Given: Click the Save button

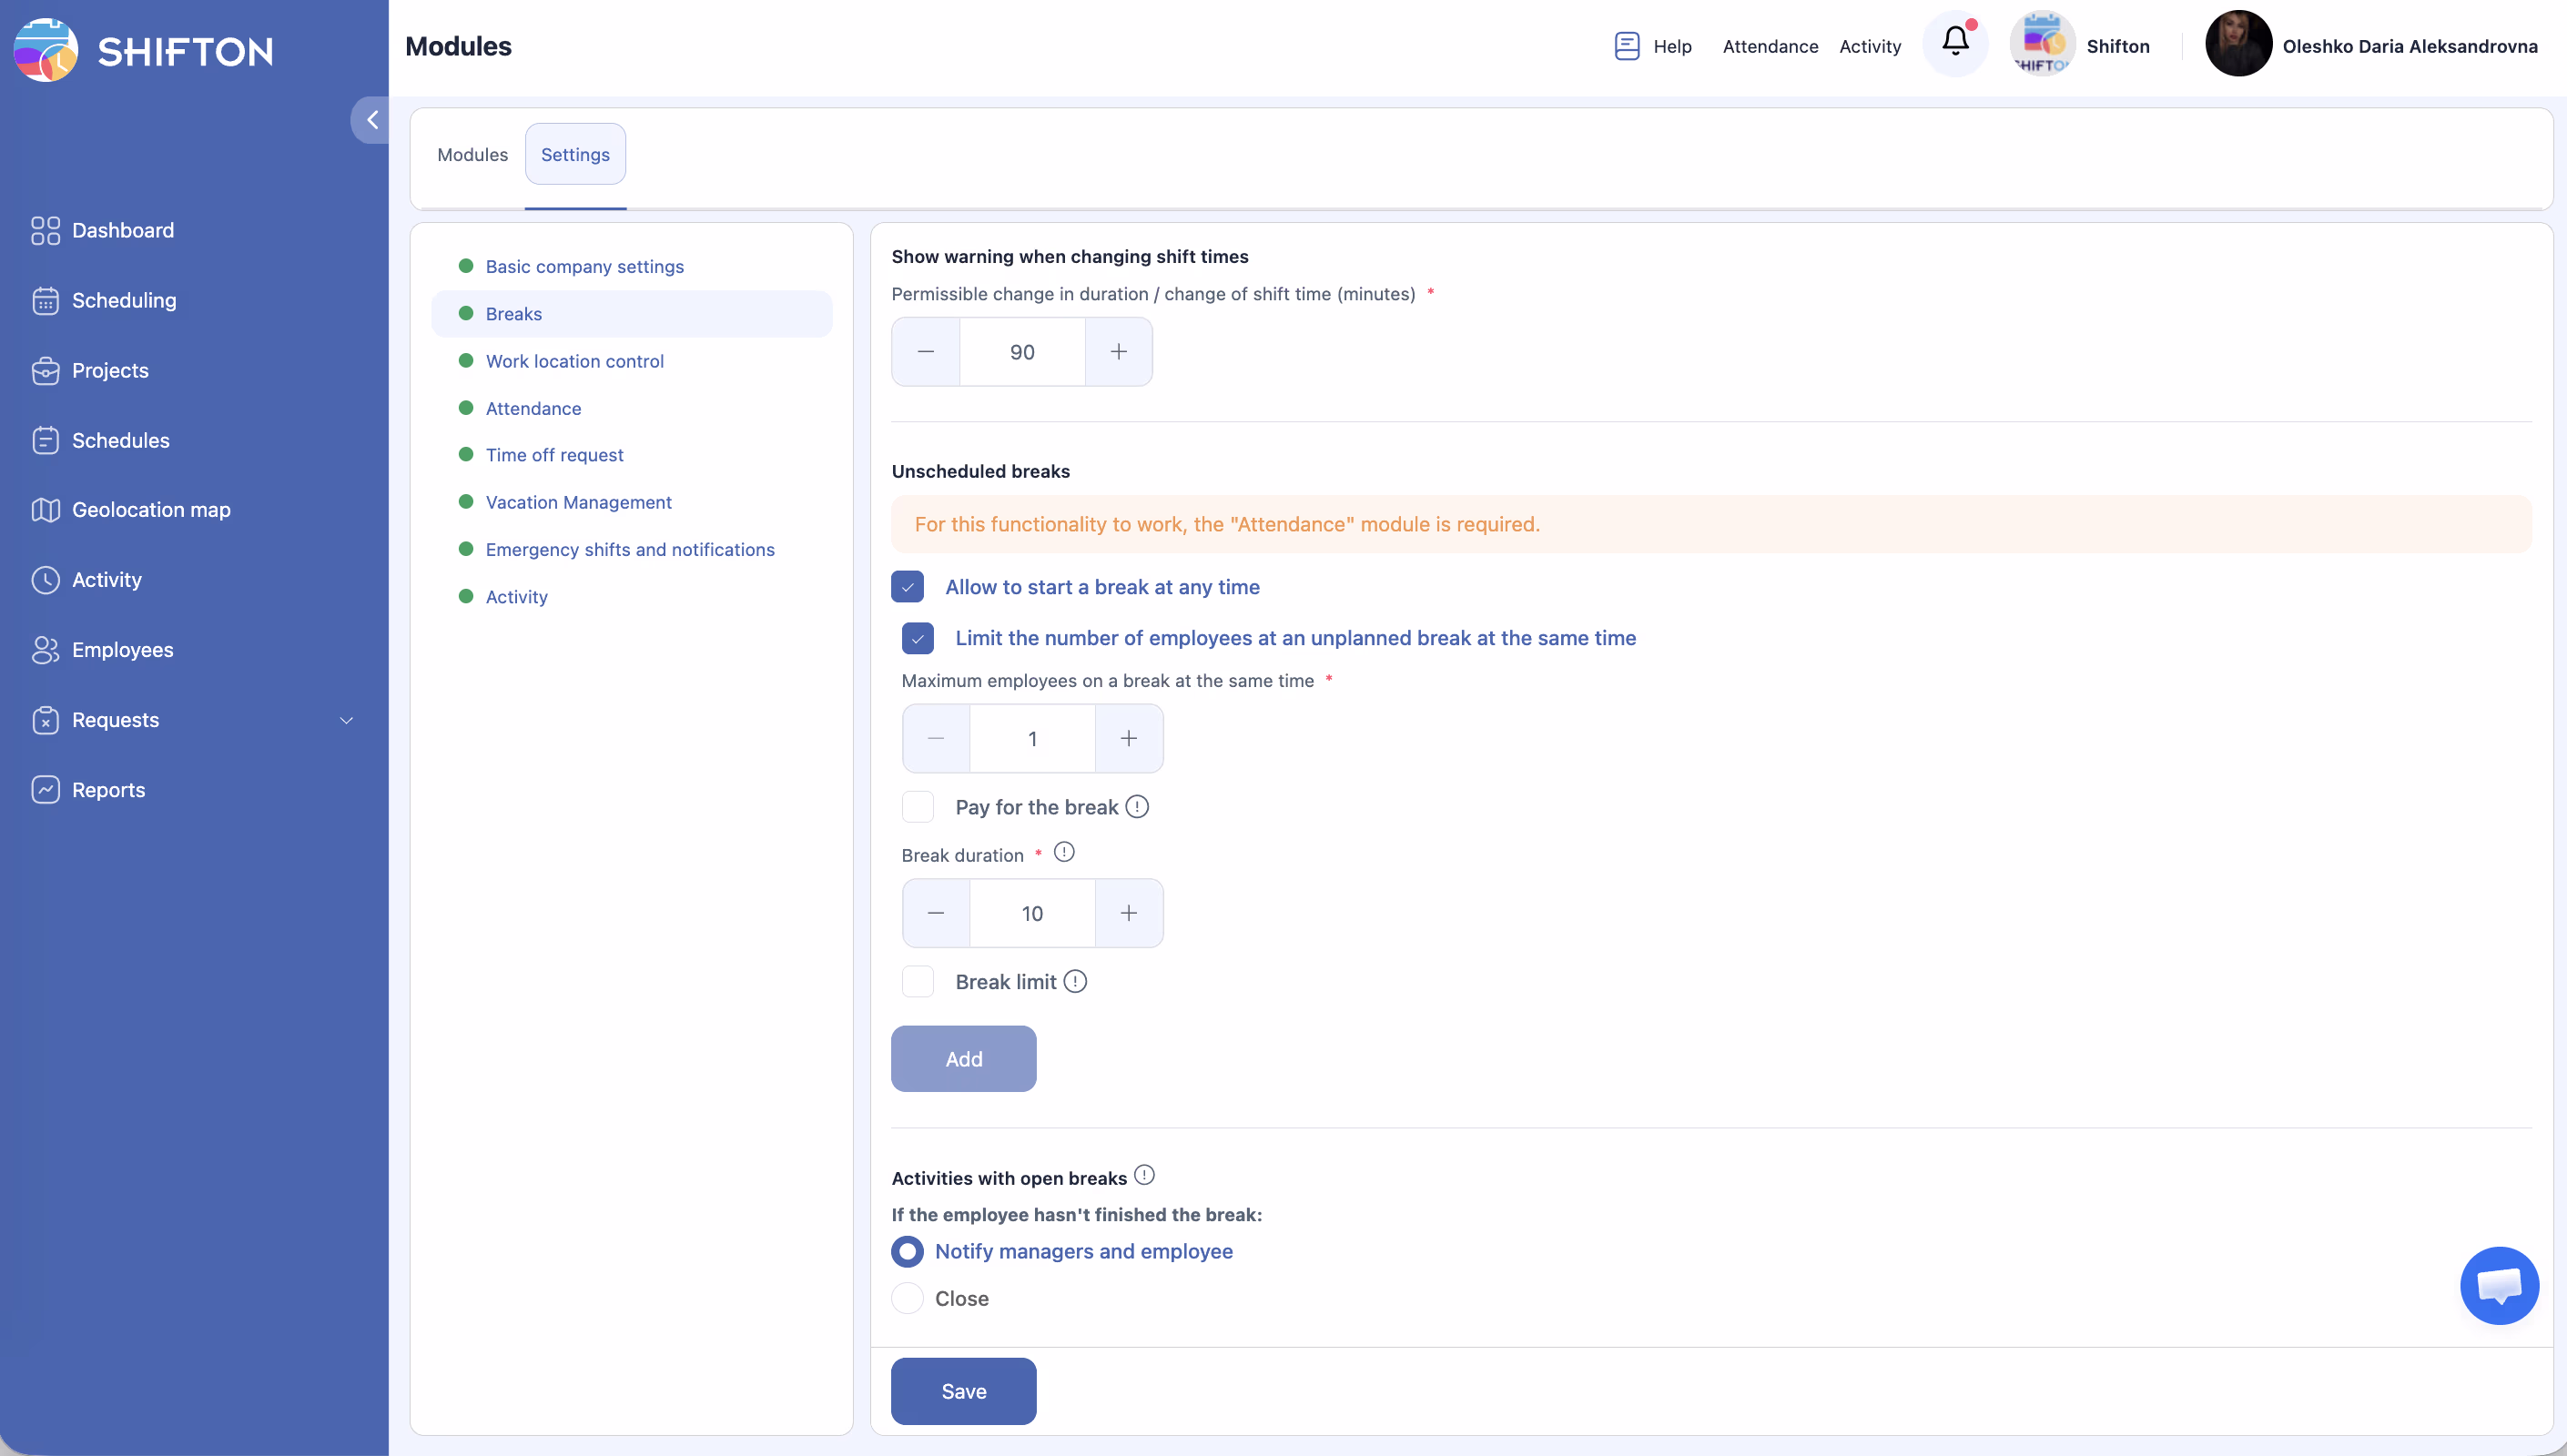Looking at the screenshot, I should click(x=963, y=1391).
